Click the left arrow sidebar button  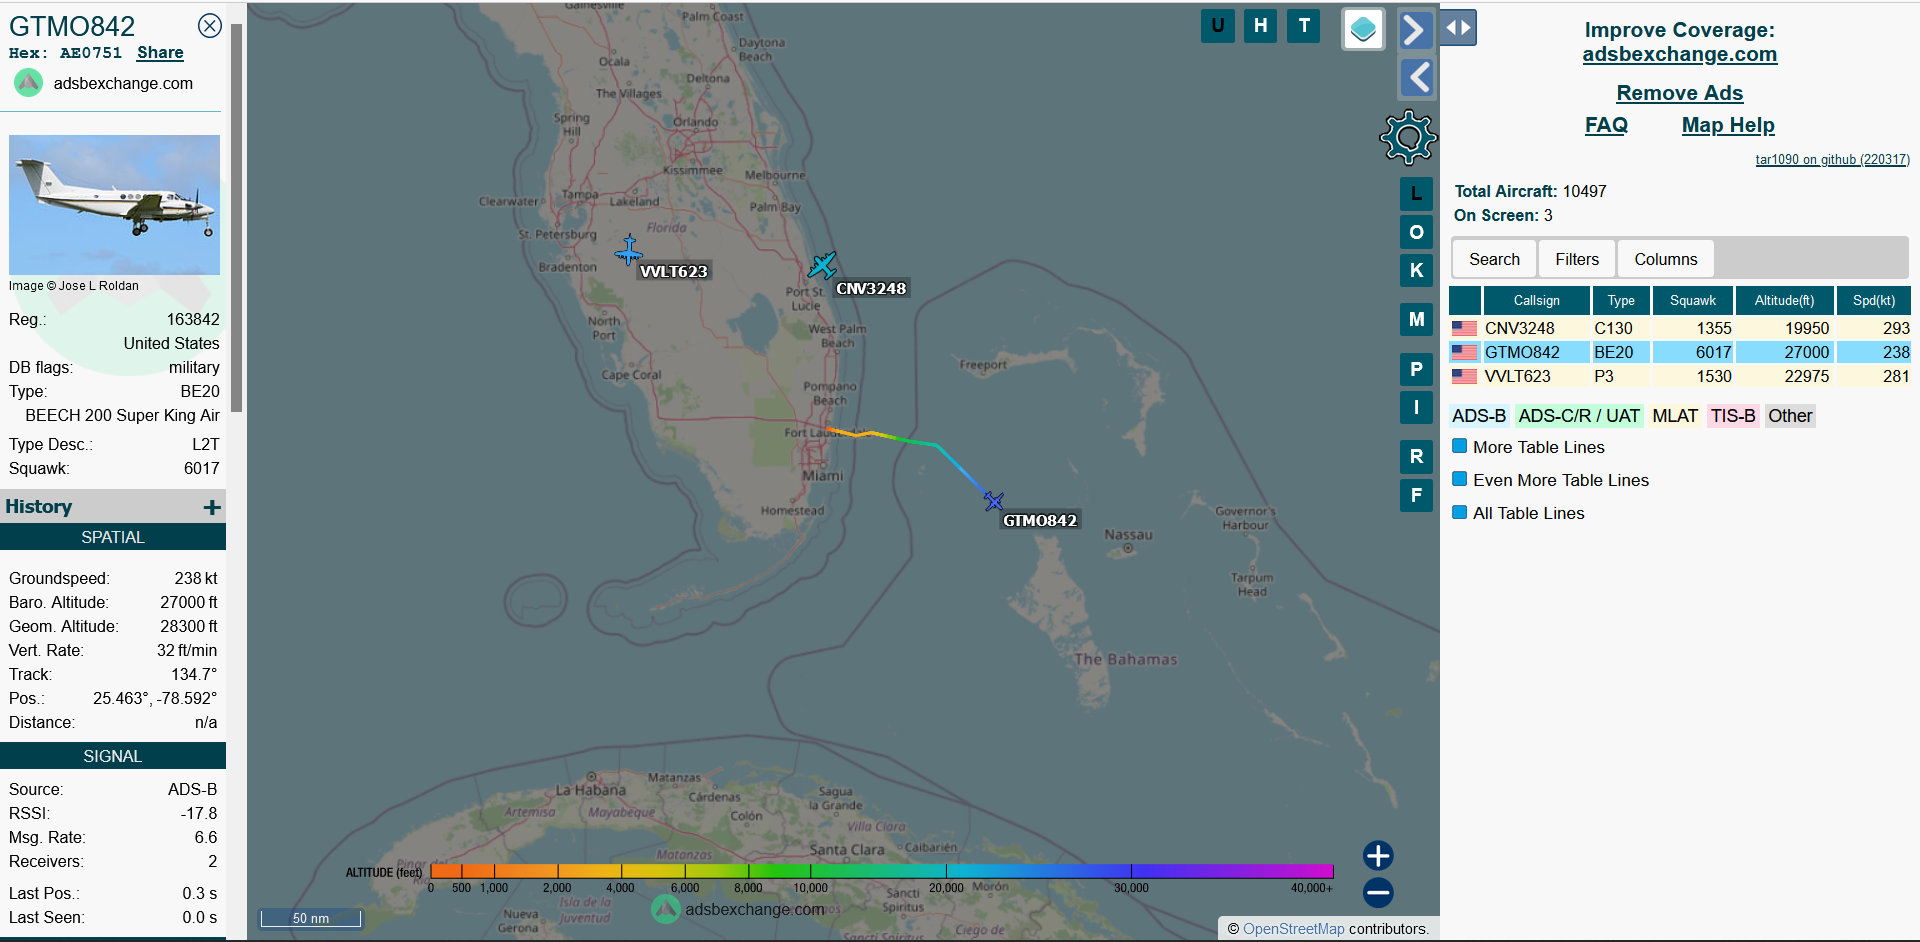pyautogui.click(x=1416, y=77)
